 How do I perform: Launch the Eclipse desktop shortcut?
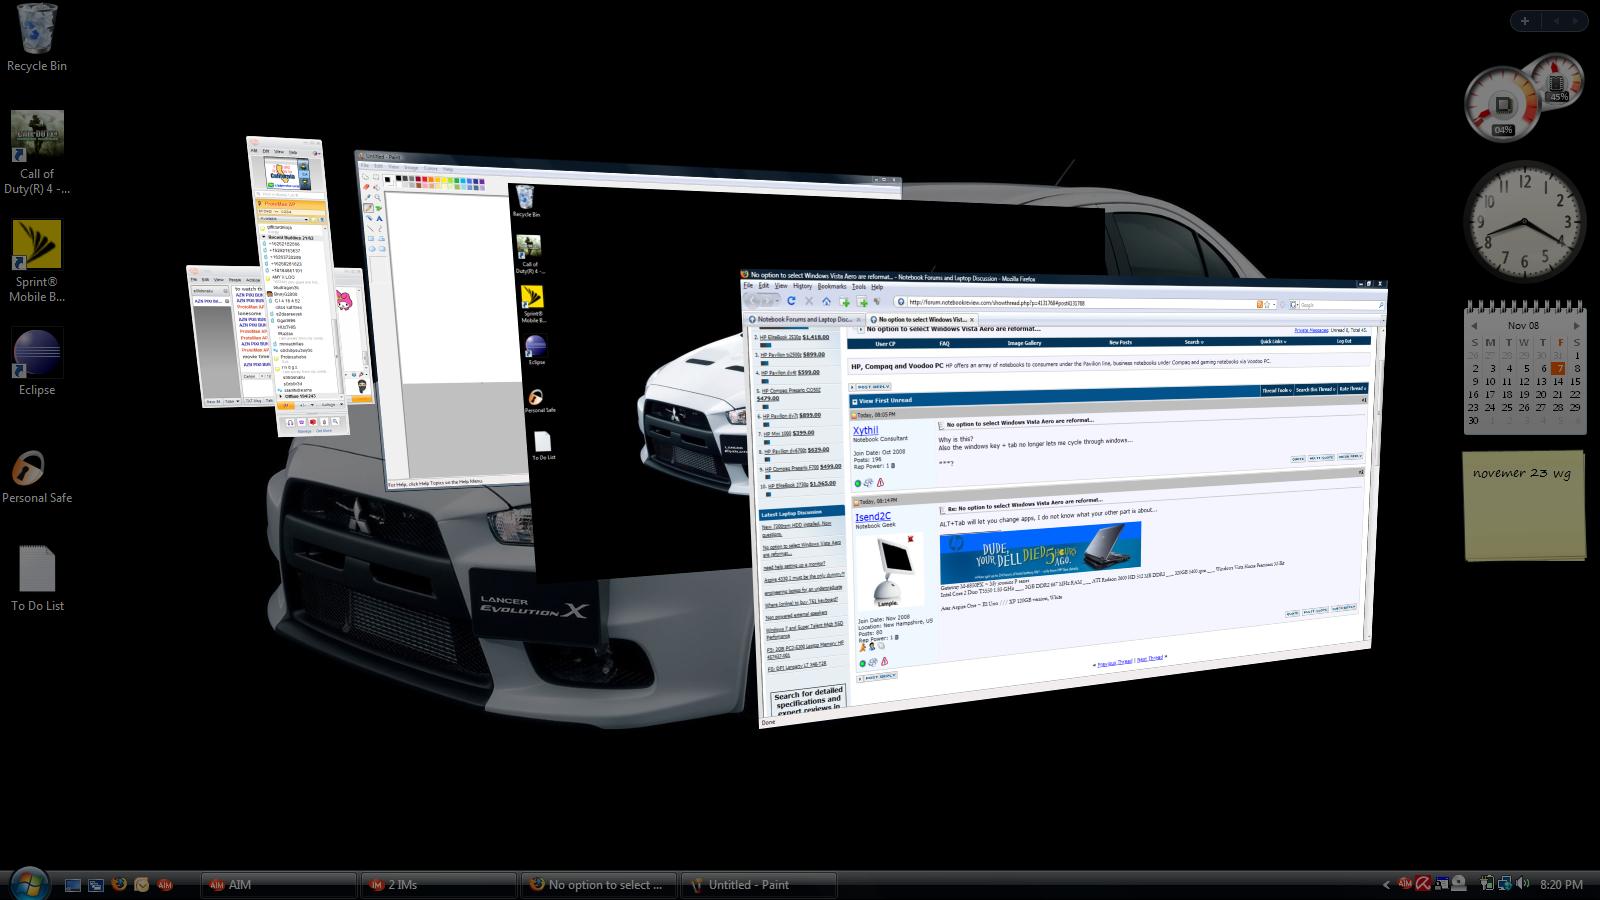coord(37,362)
